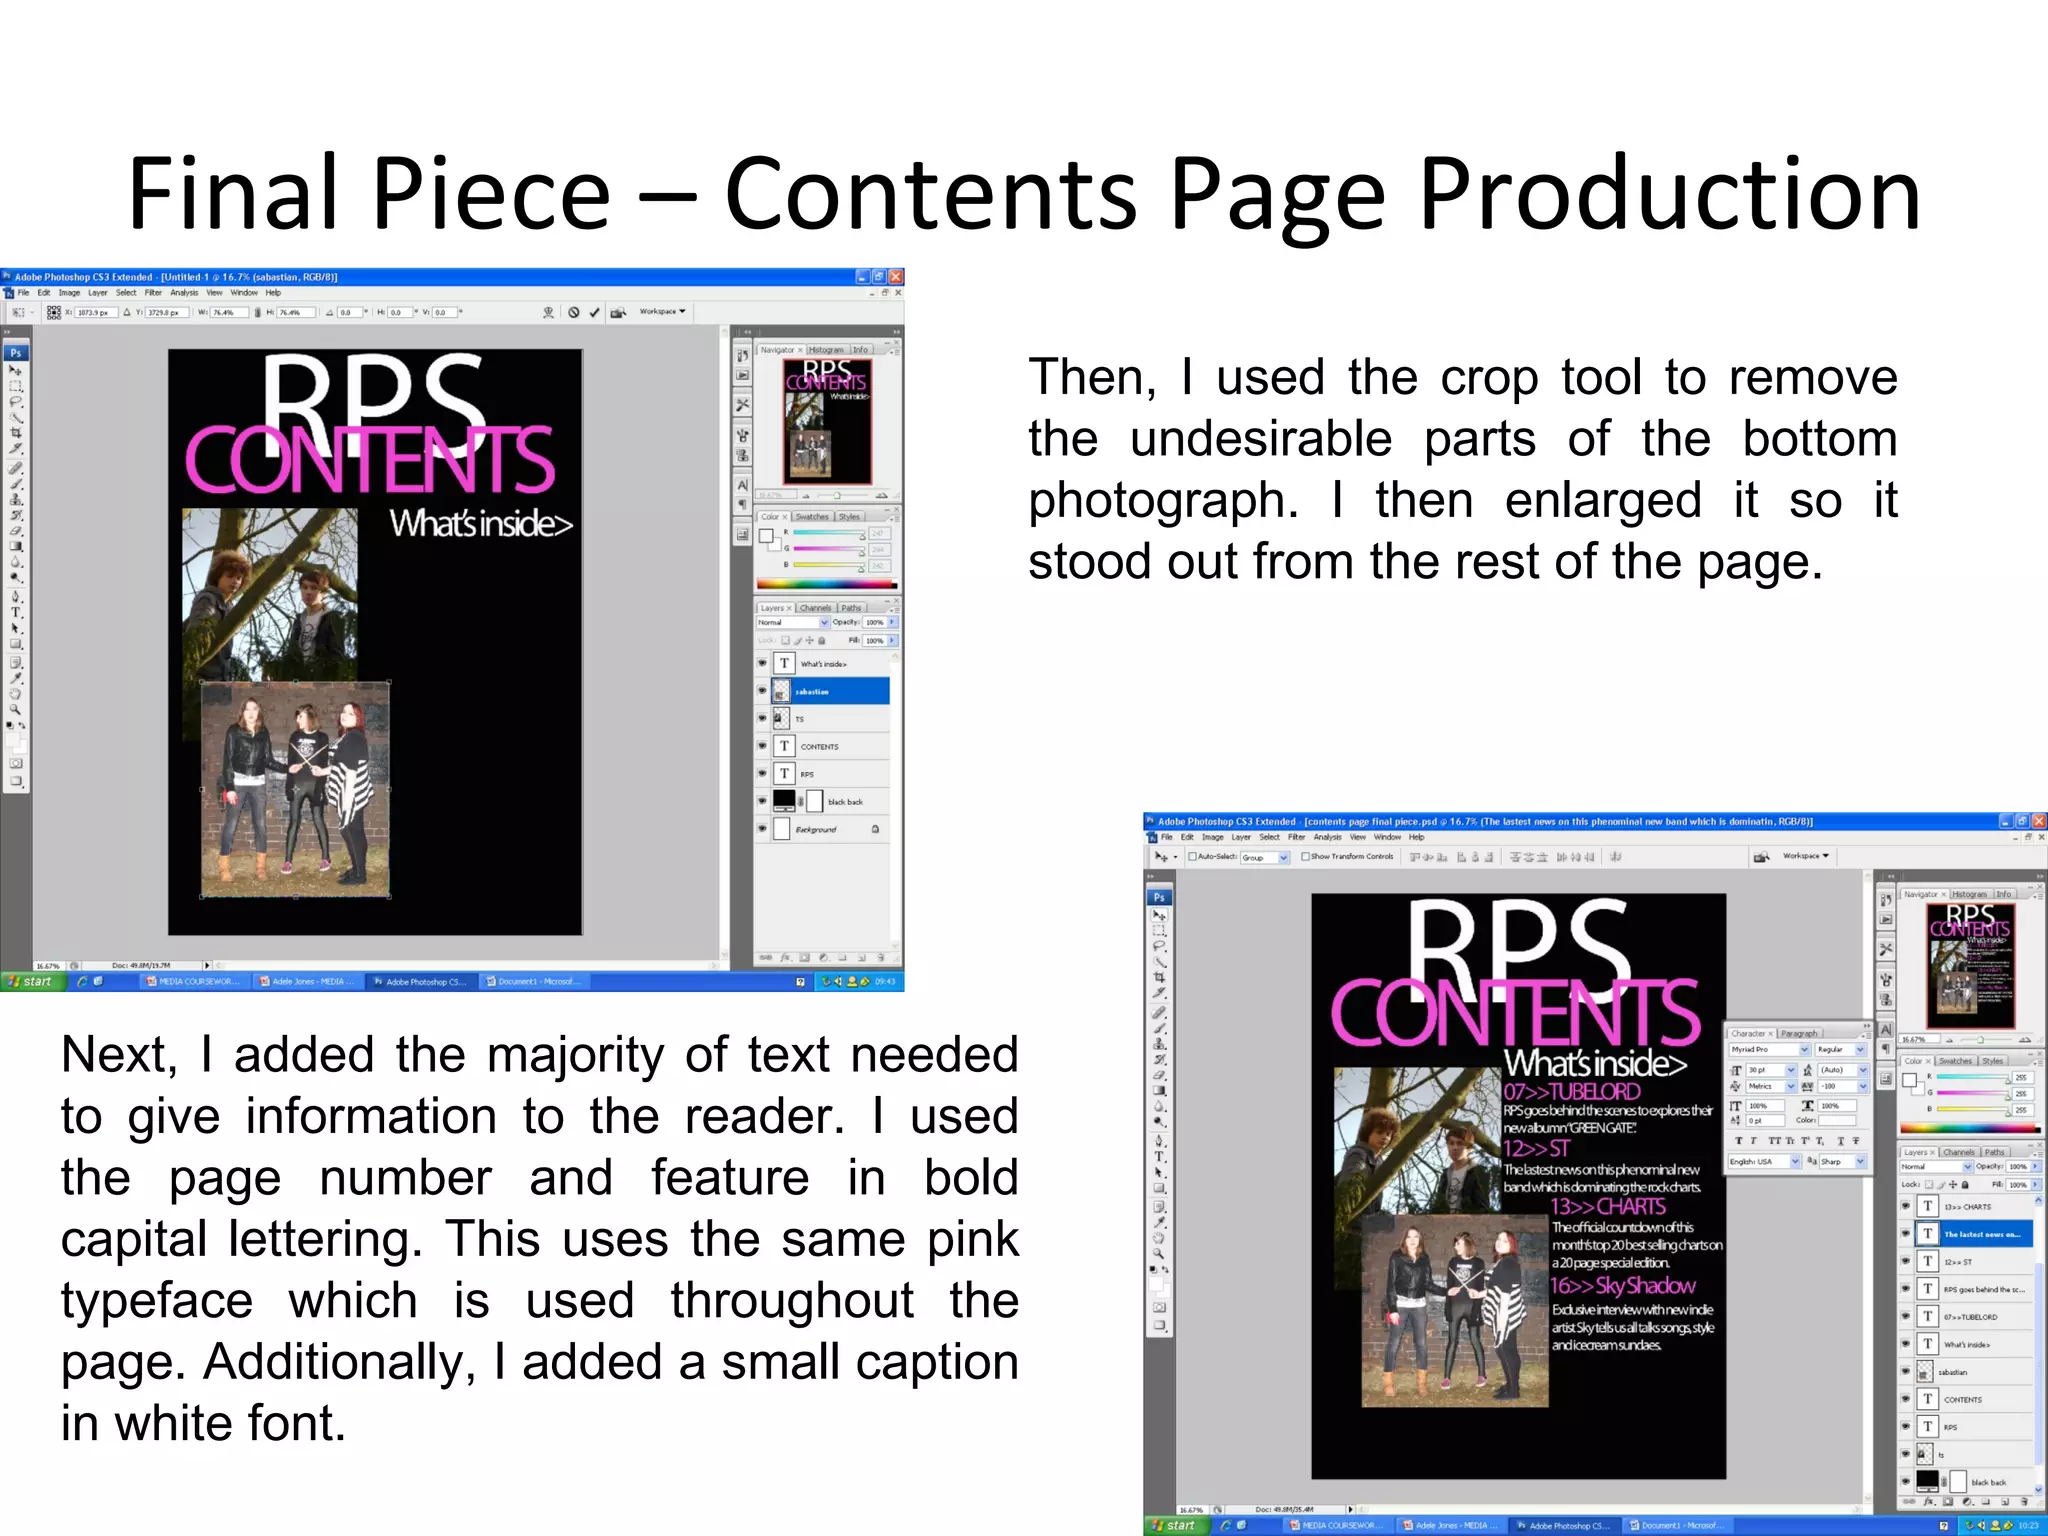Hide the sabastian layer in left window
The image size is (2048, 1536).
pyautogui.click(x=762, y=691)
